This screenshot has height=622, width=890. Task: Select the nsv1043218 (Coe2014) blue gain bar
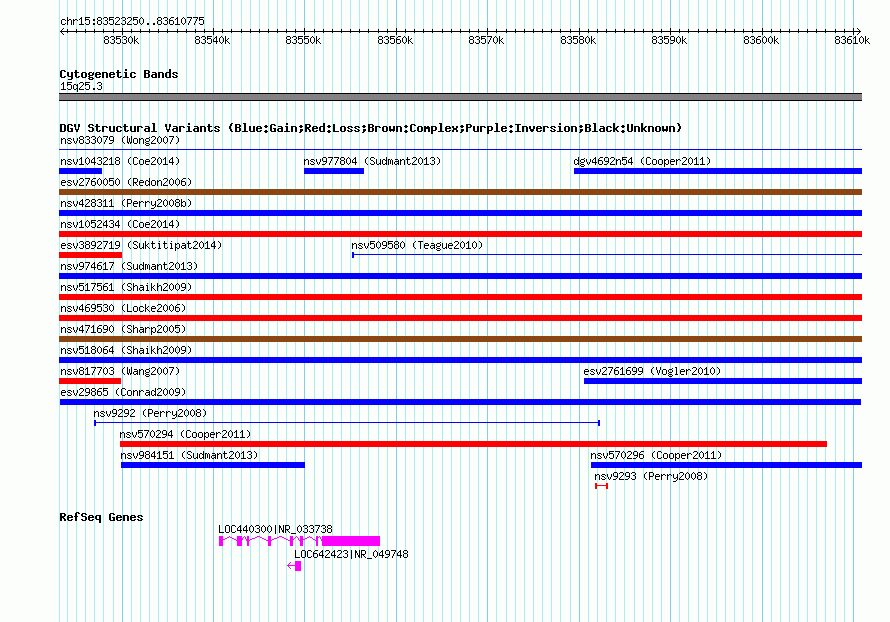click(x=81, y=171)
